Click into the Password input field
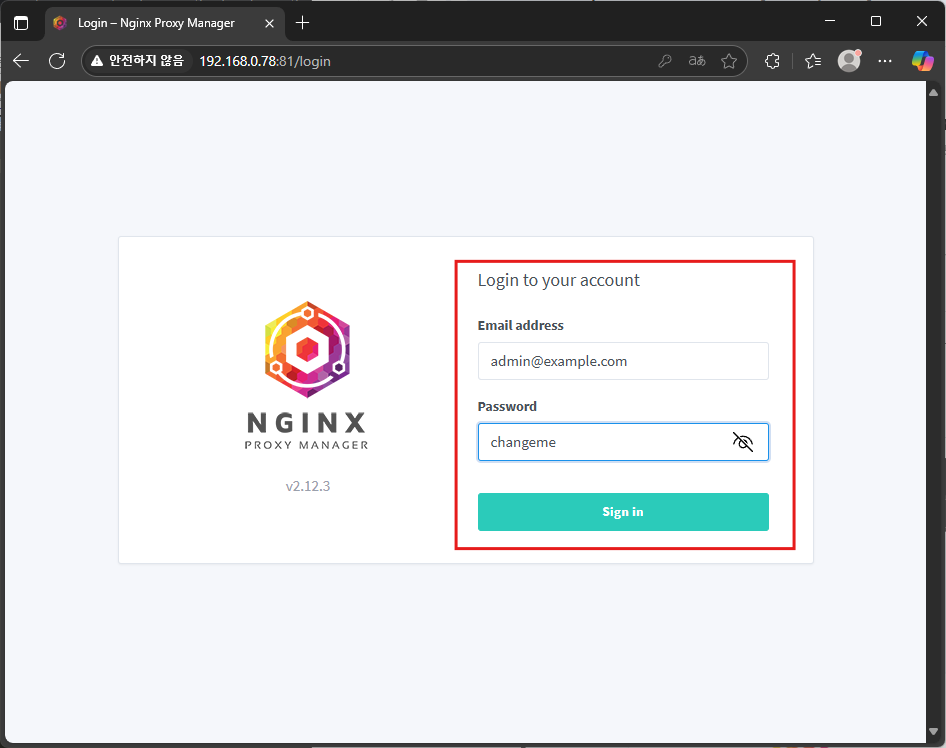Screen dimensions: 946x748 click(x=623, y=442)
